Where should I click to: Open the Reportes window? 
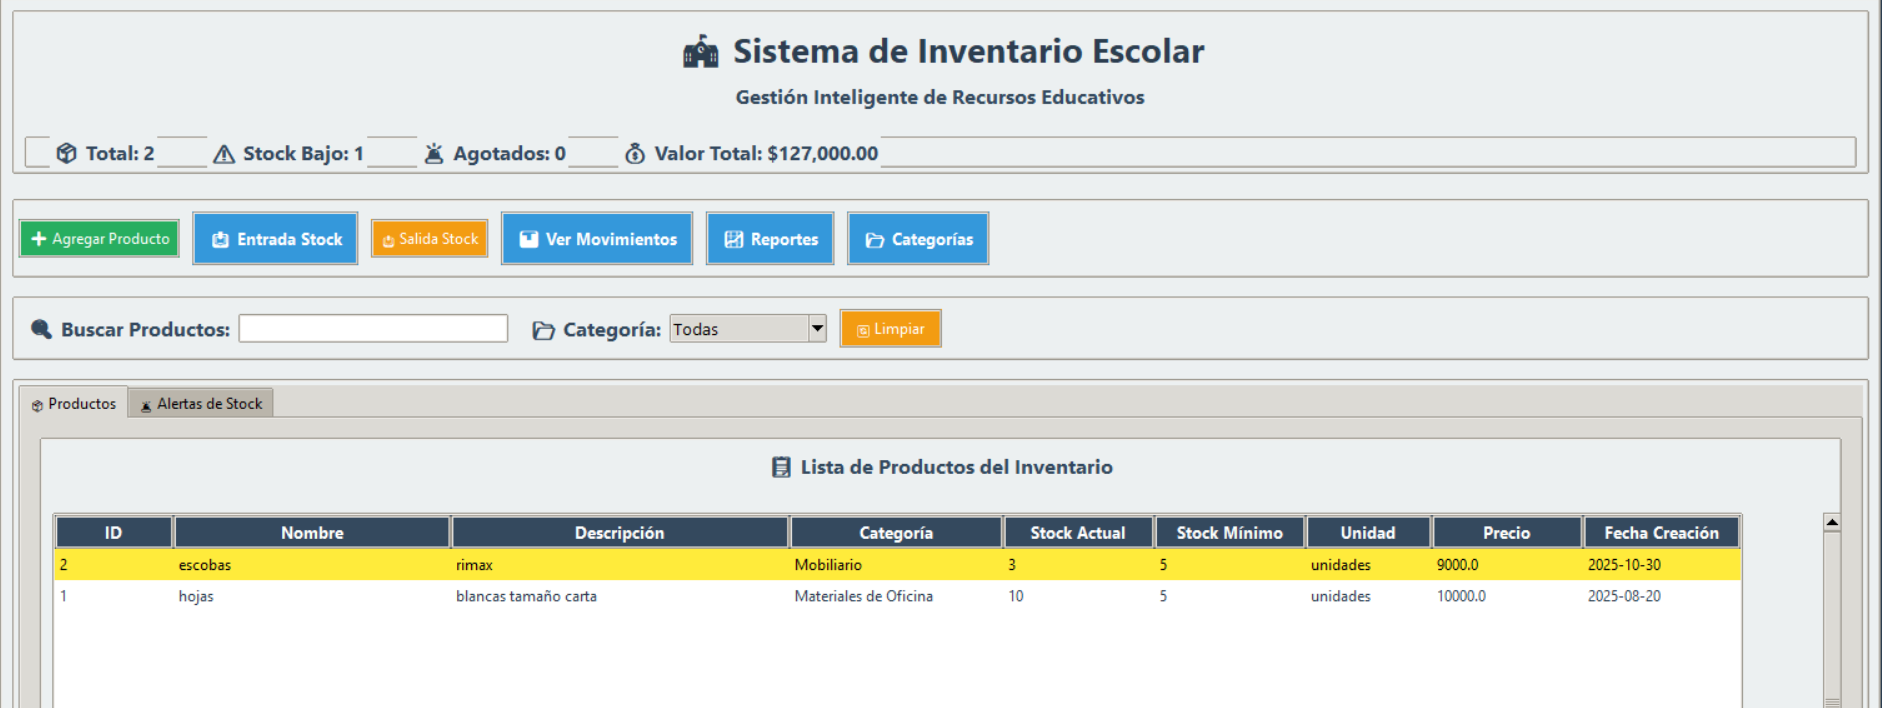click(770, 239)
